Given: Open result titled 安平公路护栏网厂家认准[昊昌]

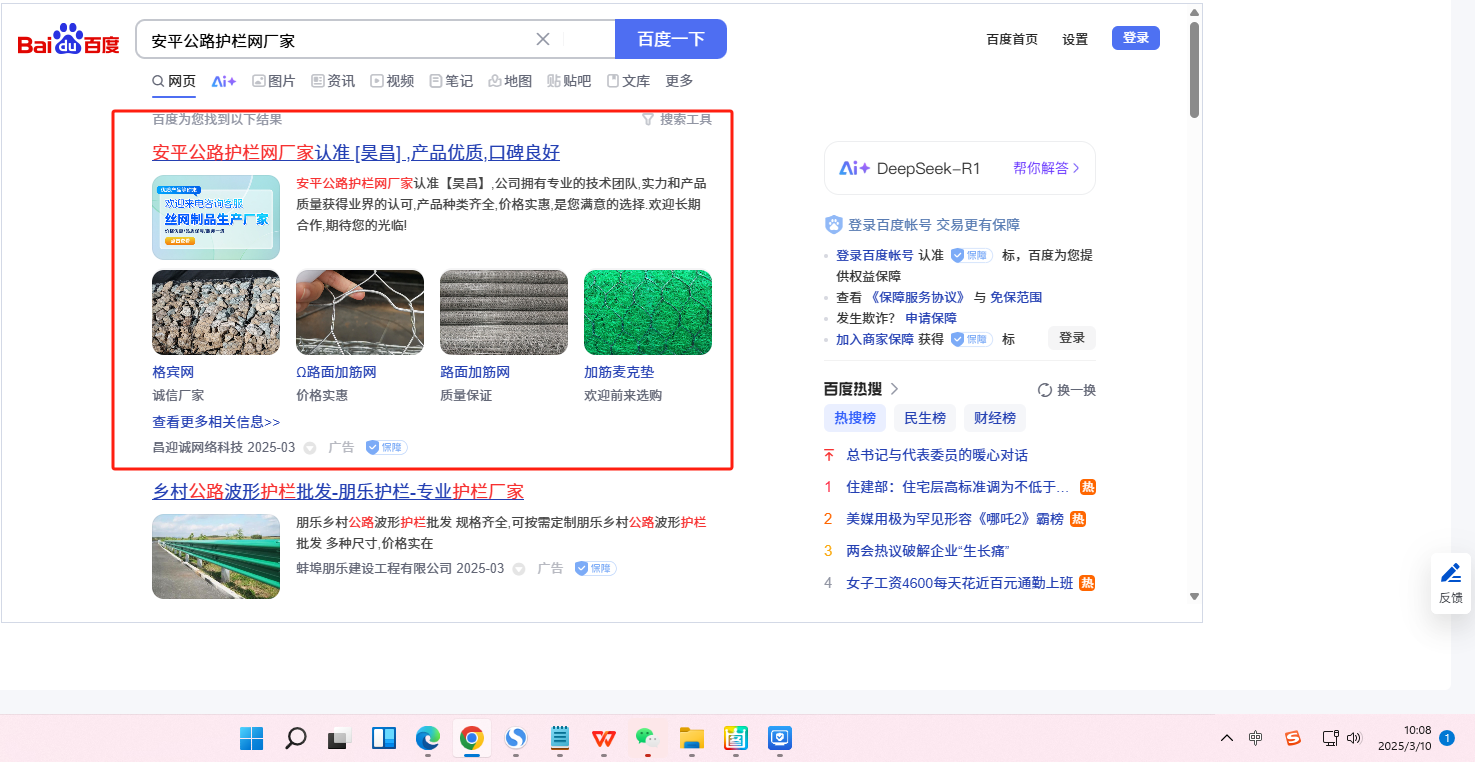Looking at the screenshot, I should (x=356, y=152).
